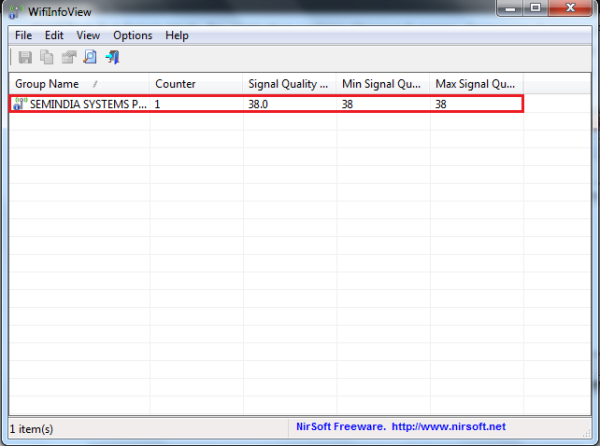This screenshot has width=600, height=446.
Task: Open the Edit menu
Action: point(54,36)
